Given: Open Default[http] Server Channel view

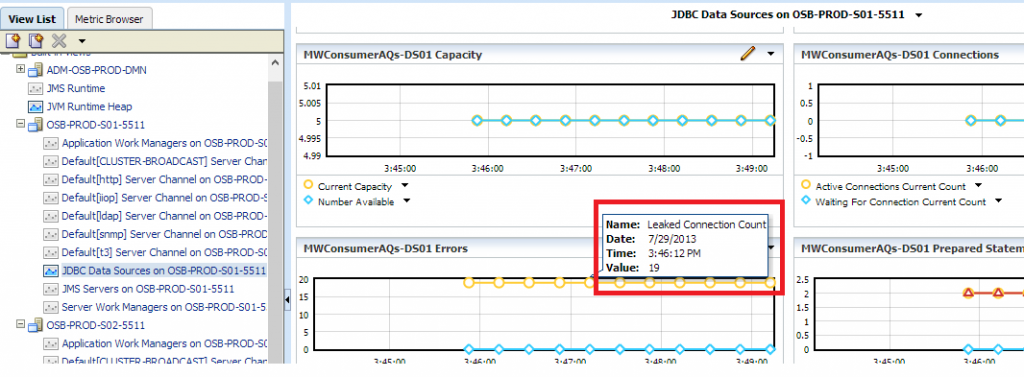Looking at the screenshot, I should [x=165, y=179].
